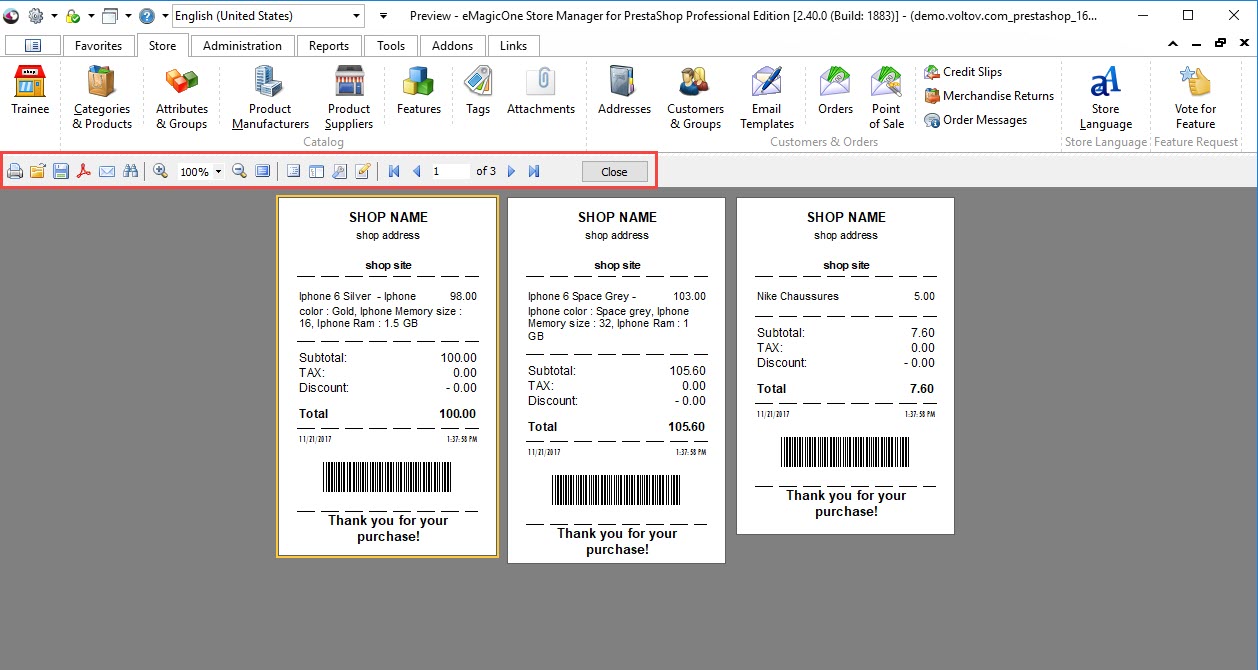Click the Find binoculars icon
Image resolution: width=1258 pixels, height=670 pixels.
click(130, 171)
